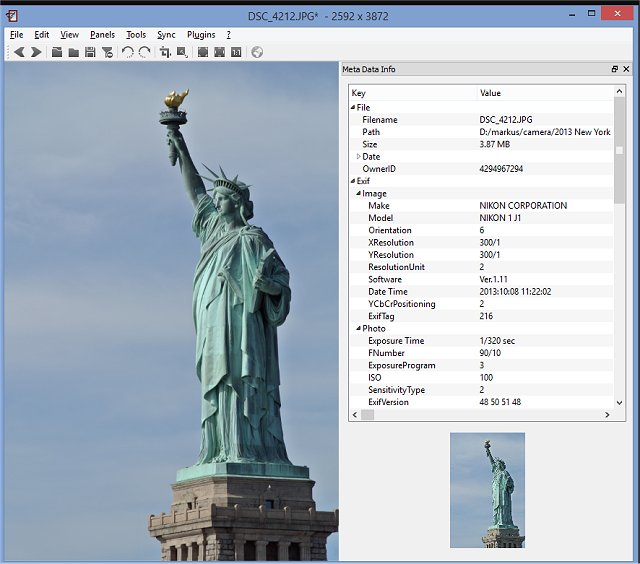Click the Value column header
Viewport: 640px width, 564px height.
coord(490,93)
